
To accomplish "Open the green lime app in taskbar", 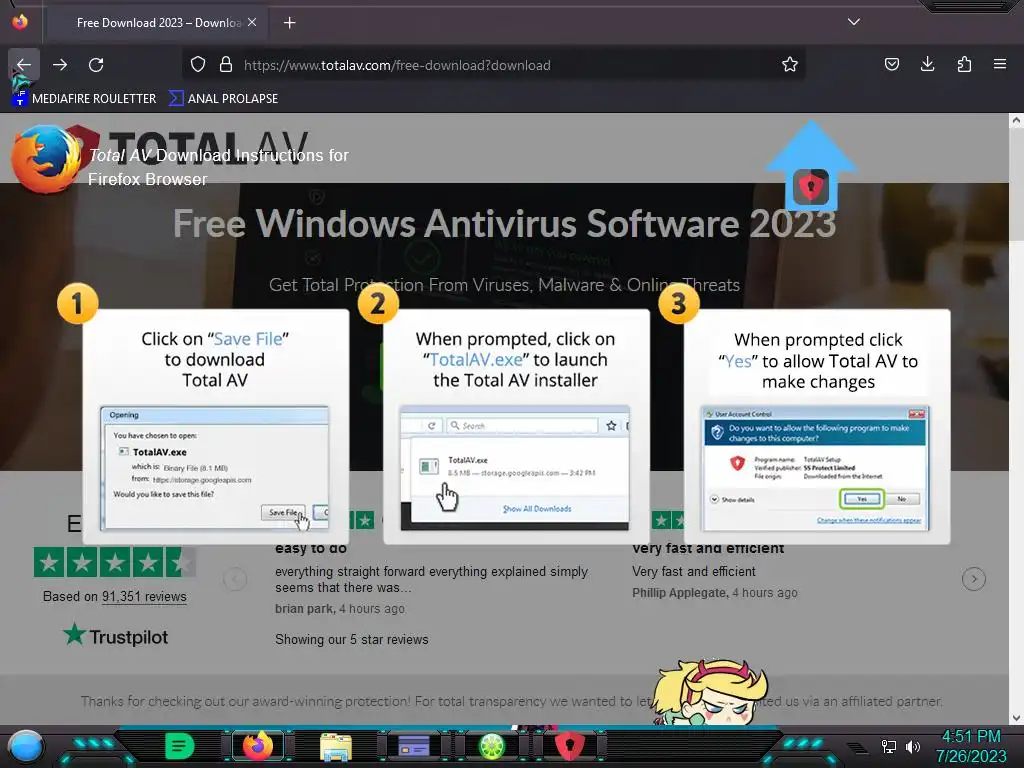I will pyautogui.click(x=492, y=746).
